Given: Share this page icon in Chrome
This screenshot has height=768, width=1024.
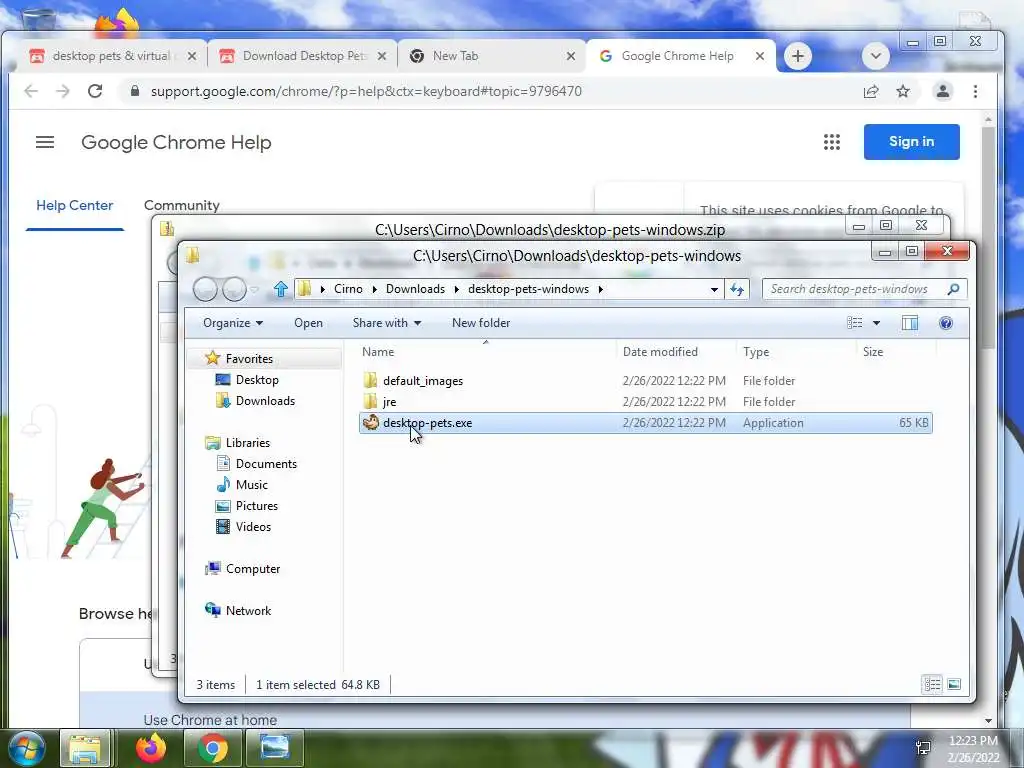Looking at the screenshot, I should click(871, 91).
